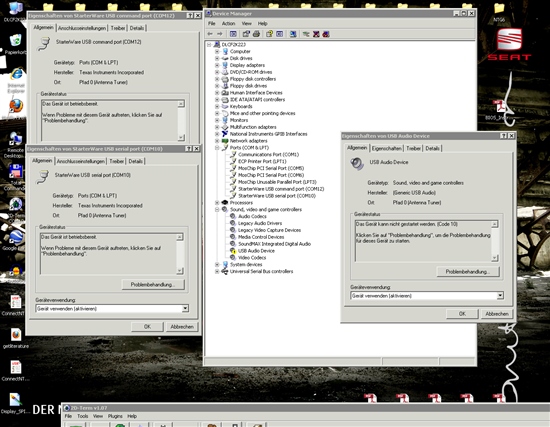
Task: Click the Properties icon in Device Manager toolbar
Action: point(246,34)
